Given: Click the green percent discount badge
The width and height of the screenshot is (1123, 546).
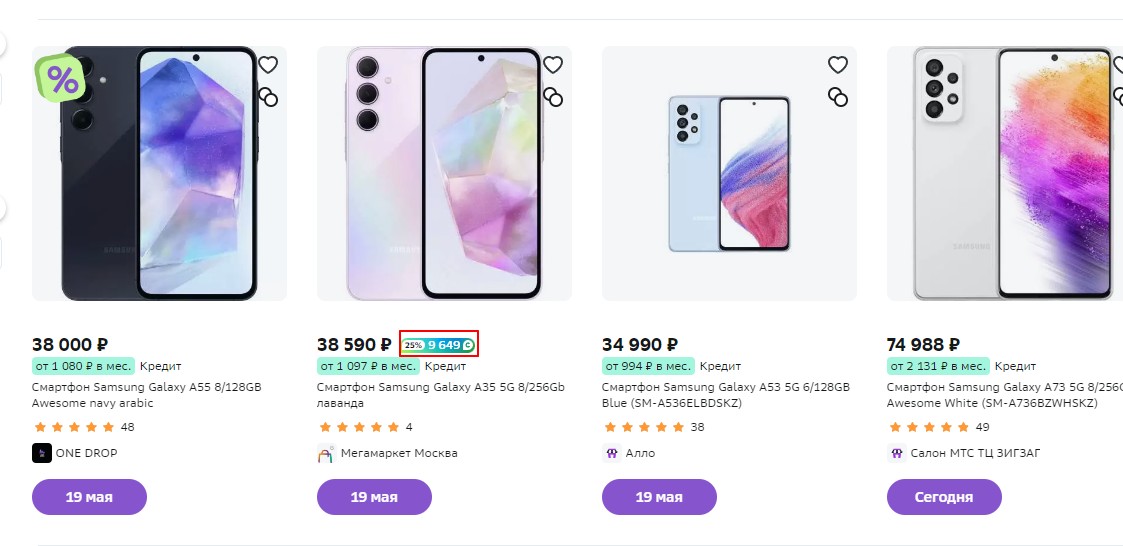Looking at the screenshot, I should tap(61, 78).
